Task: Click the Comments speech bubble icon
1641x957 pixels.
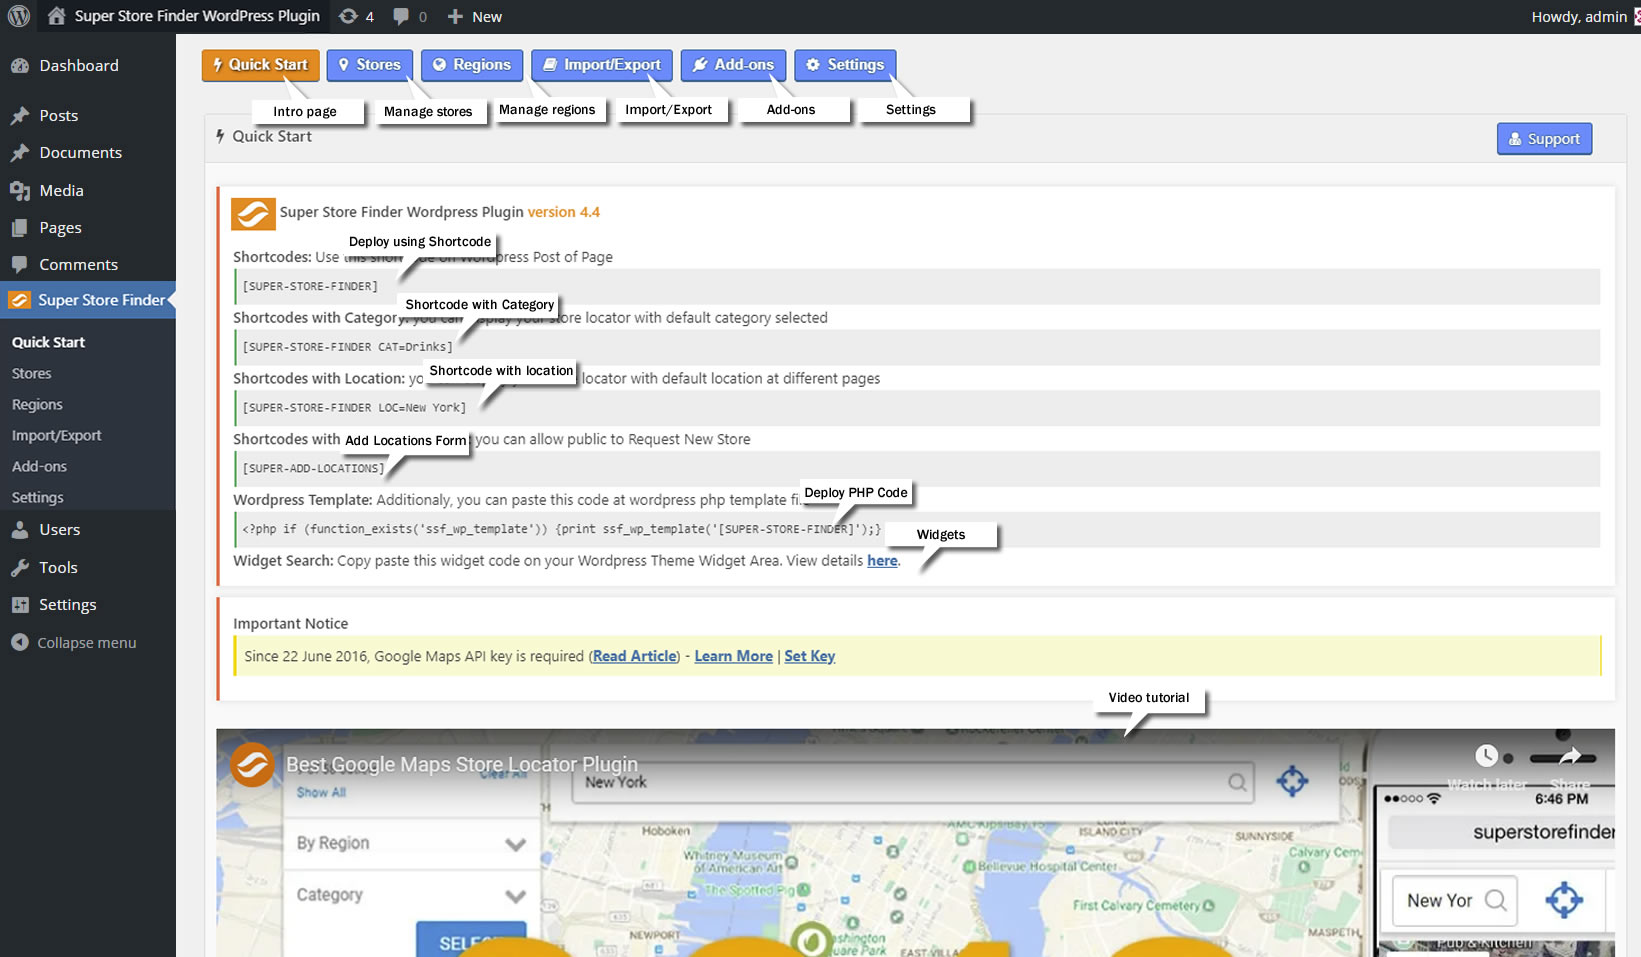Action: point(20,265)
